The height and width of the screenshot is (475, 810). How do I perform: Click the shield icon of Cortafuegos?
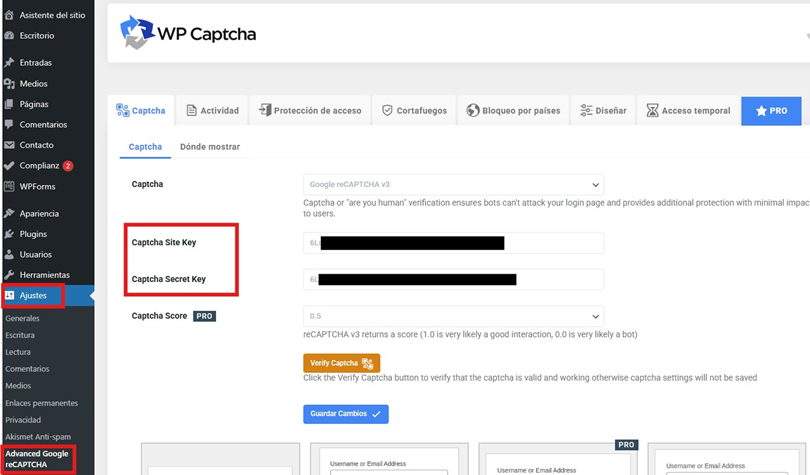tap(387, 110)
